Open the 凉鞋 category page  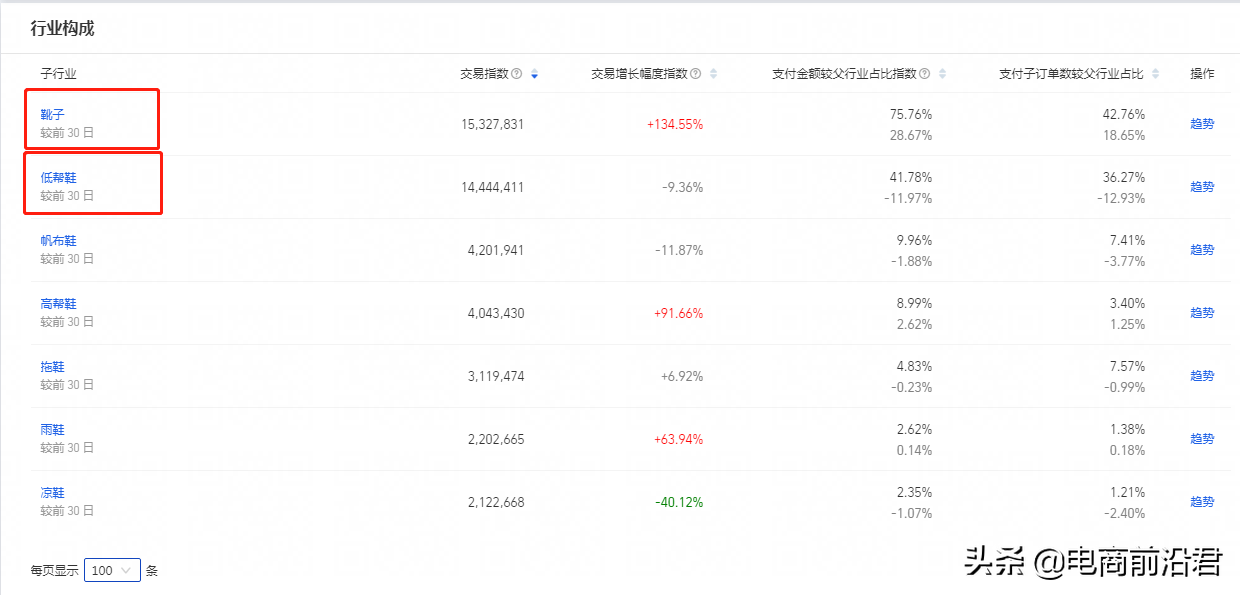54,492
